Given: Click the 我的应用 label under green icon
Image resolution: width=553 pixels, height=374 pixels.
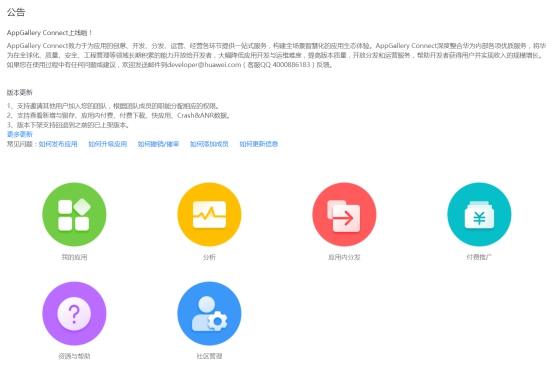Looking at the screenshot, I should pos(74,257).
